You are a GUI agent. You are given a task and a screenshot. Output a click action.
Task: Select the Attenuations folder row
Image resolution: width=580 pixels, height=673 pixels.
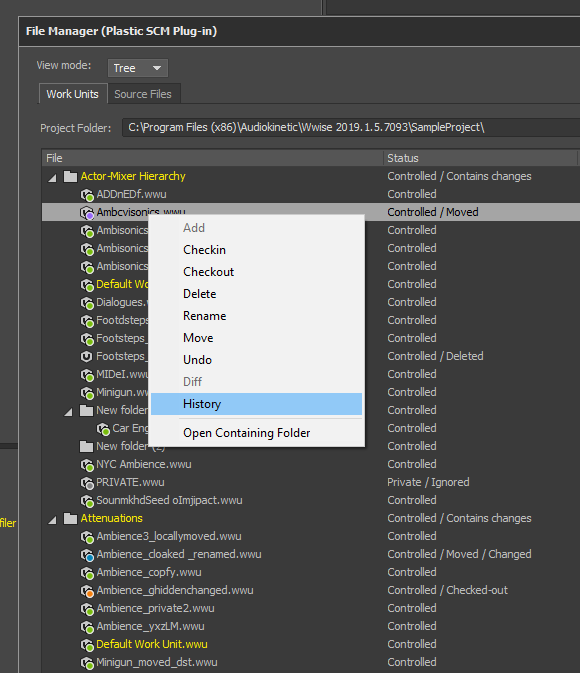point(311,518)
